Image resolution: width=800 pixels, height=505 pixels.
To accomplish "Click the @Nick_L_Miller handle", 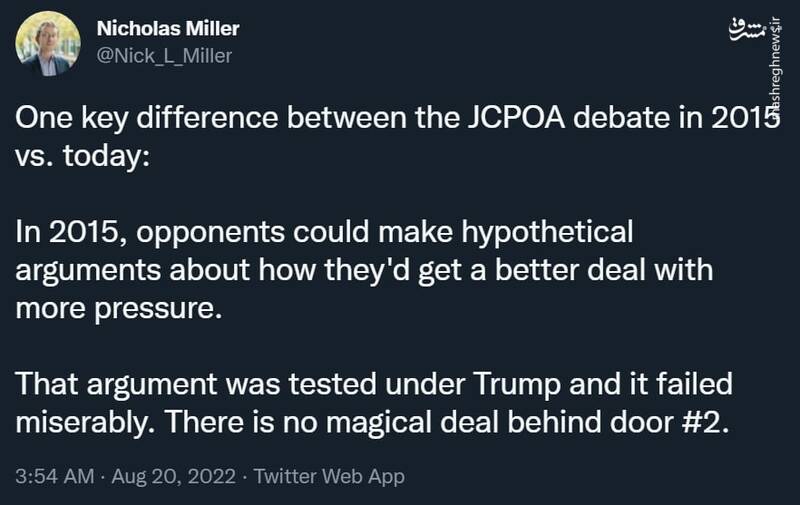I will click(162, 56).
